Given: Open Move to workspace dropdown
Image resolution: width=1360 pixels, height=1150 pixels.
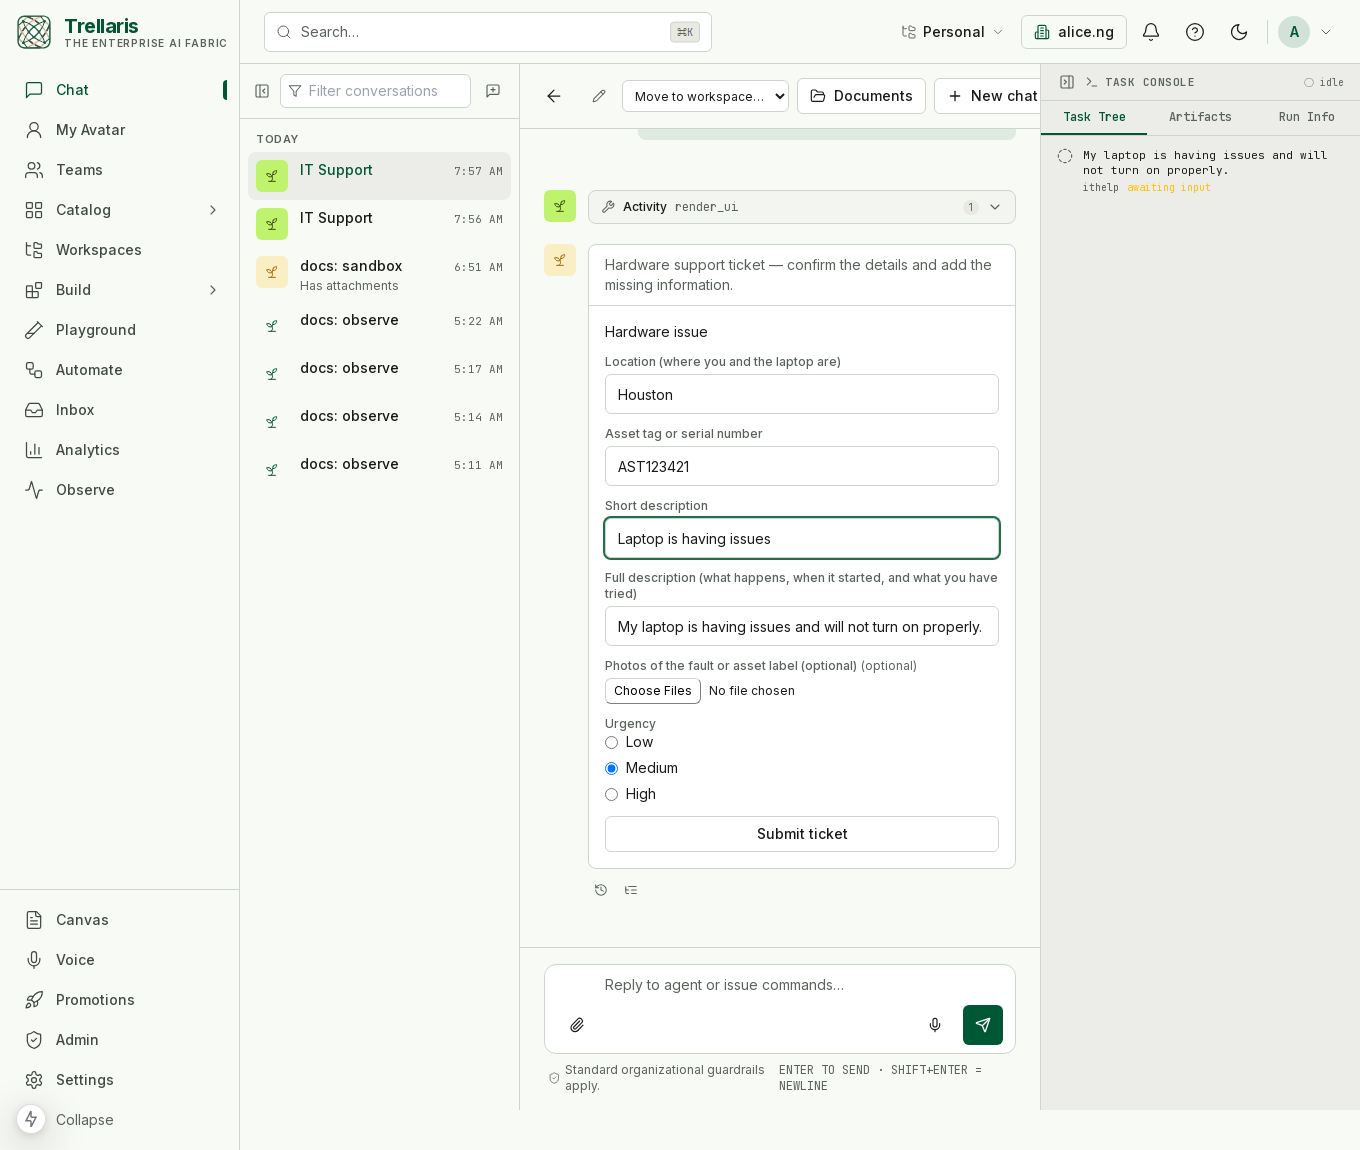Looking at the screenshot, I should [x=705, y=96].
